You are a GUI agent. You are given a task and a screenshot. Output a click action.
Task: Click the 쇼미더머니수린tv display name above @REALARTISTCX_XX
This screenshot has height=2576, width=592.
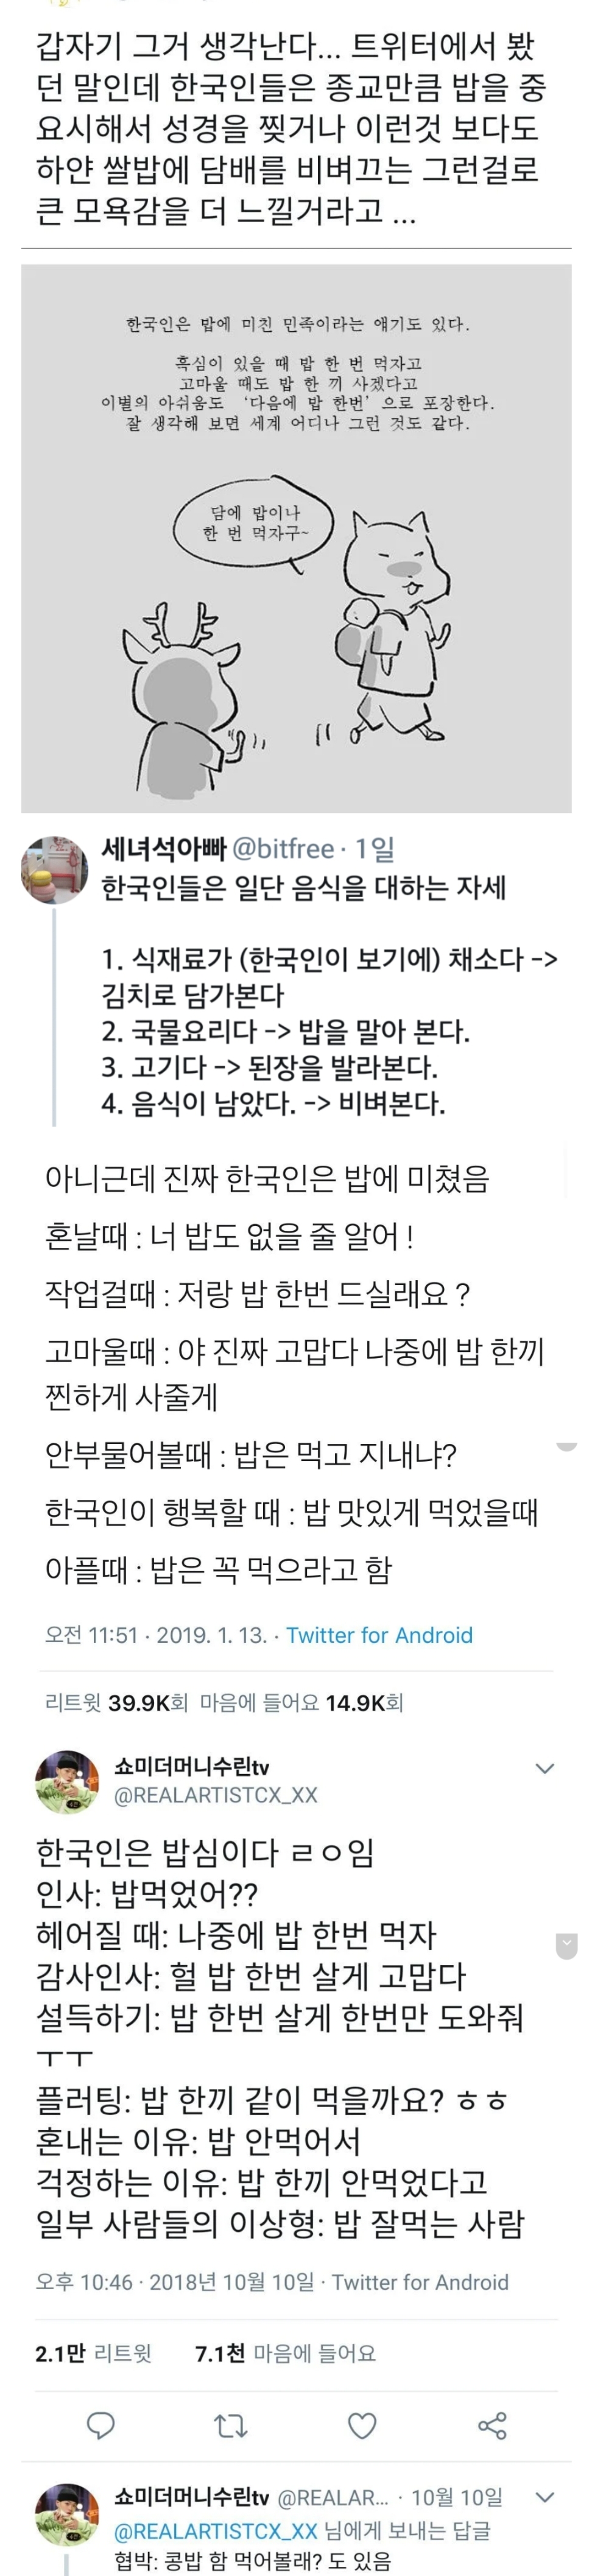click(x=192, y=1767)
